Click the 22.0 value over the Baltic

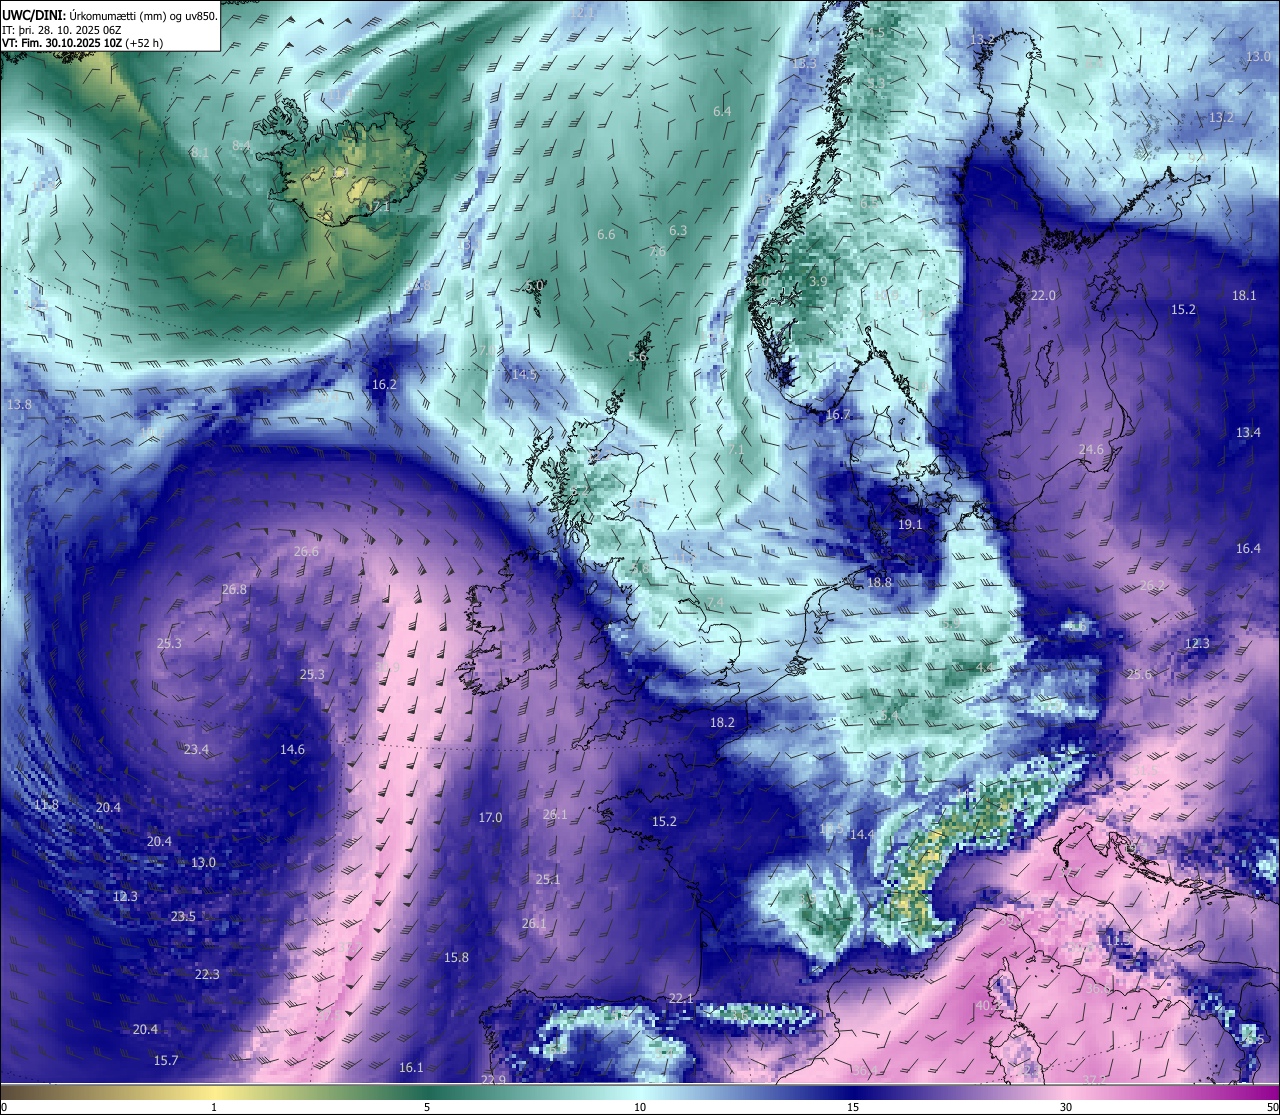1043,296
